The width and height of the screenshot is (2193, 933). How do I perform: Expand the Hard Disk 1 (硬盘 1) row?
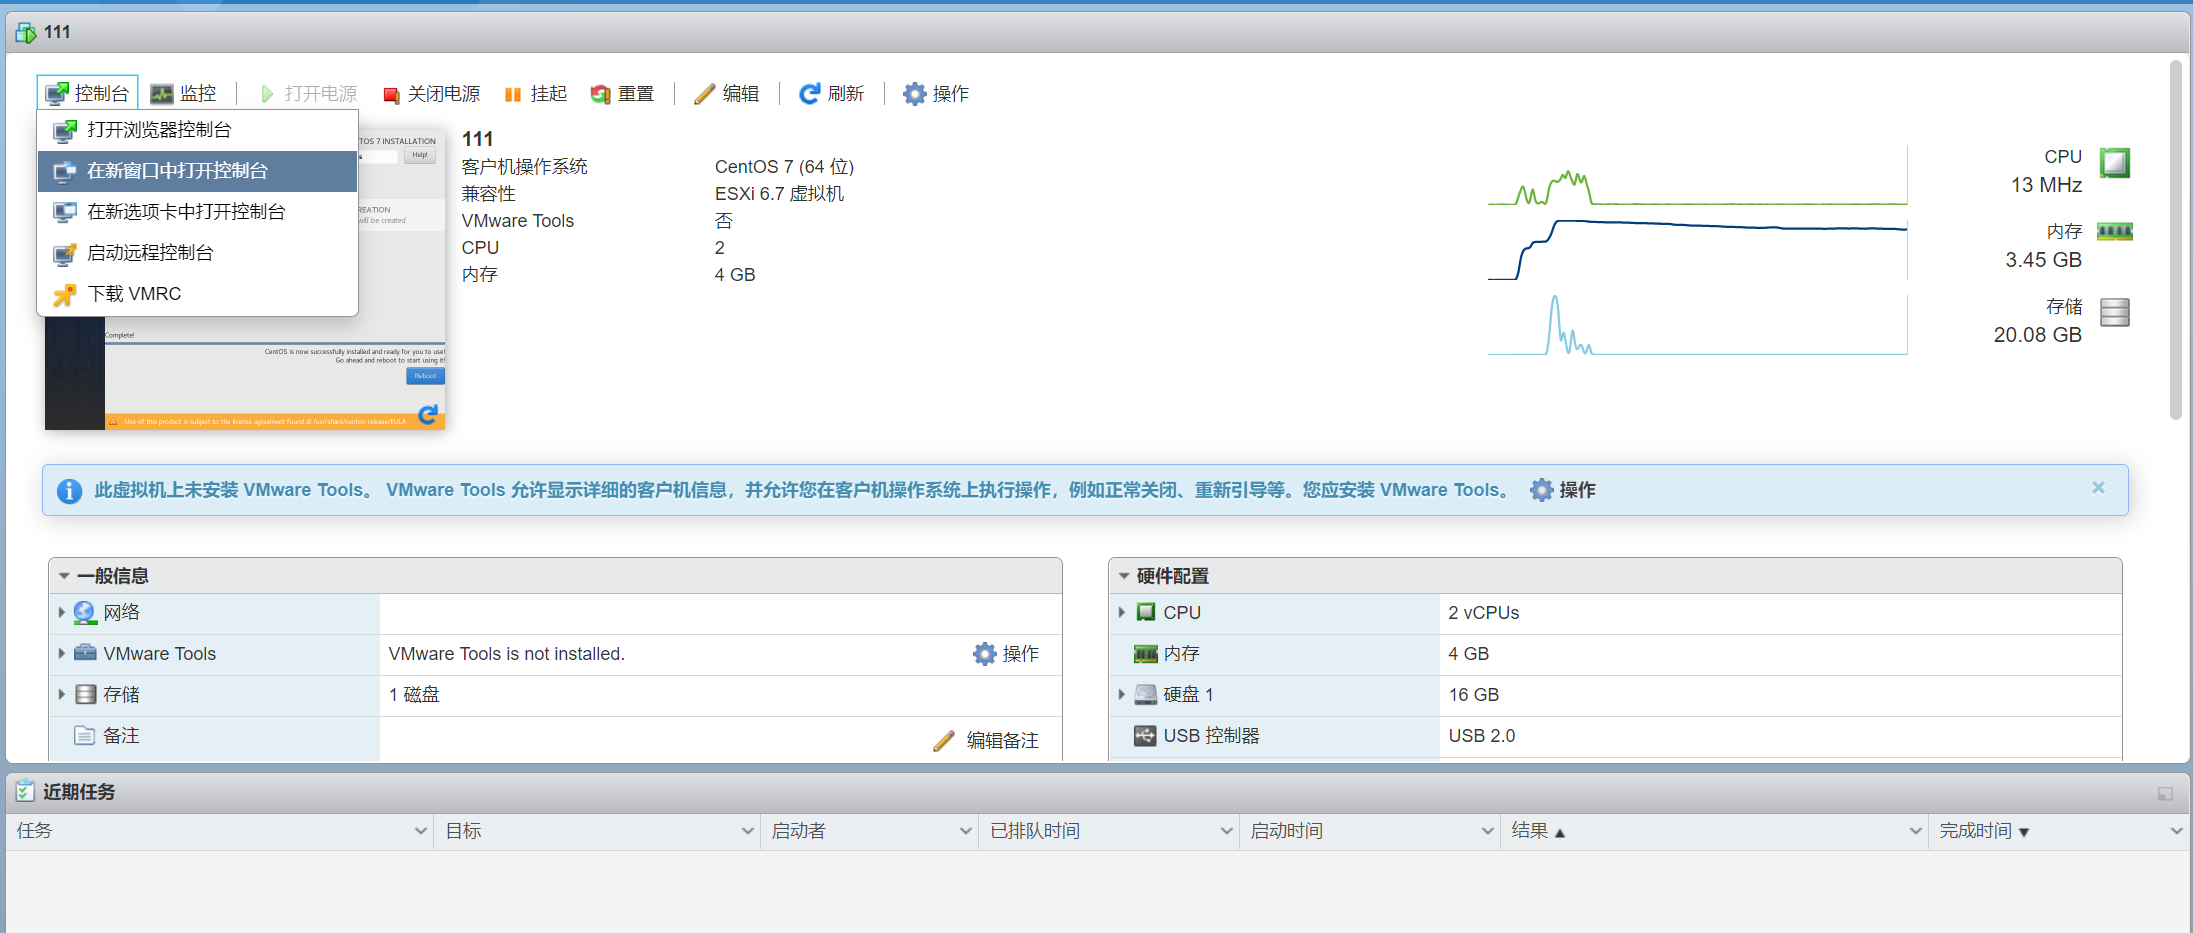(1122, 694)
